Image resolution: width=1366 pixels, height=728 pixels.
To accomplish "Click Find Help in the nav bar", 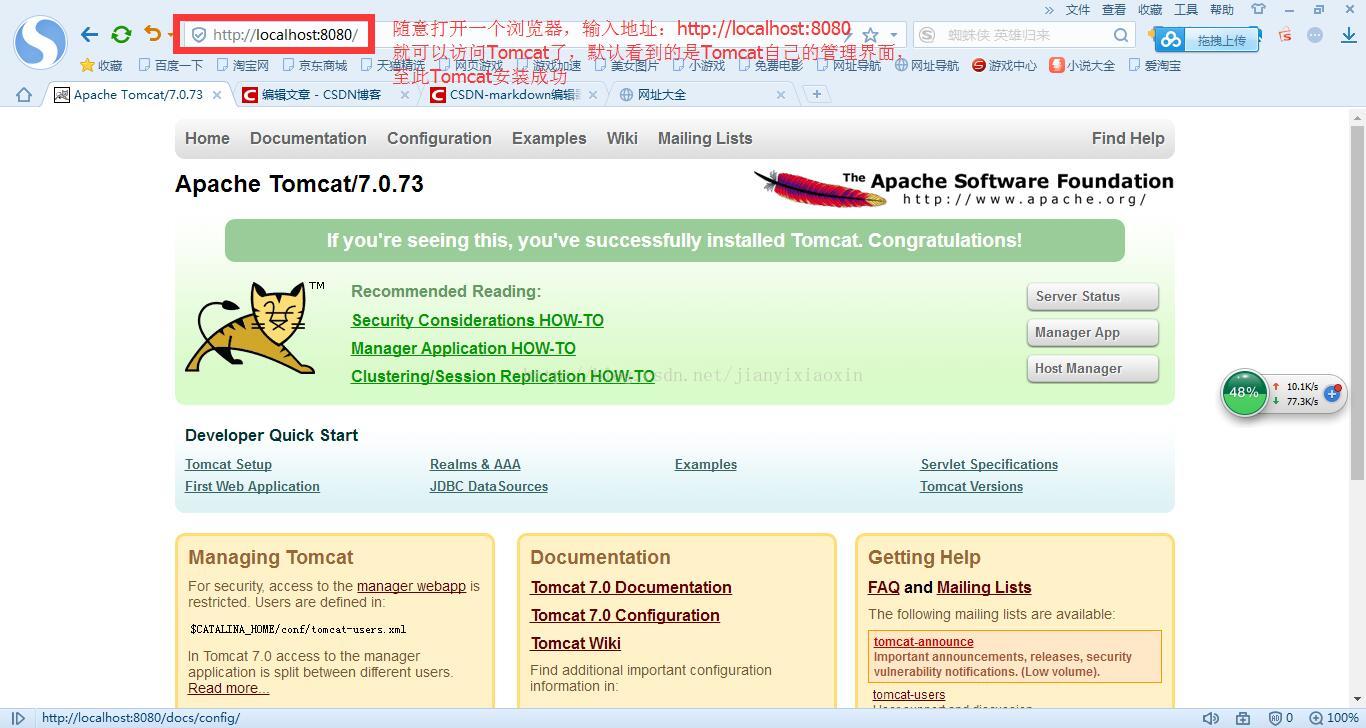I will click(1128, 138).
